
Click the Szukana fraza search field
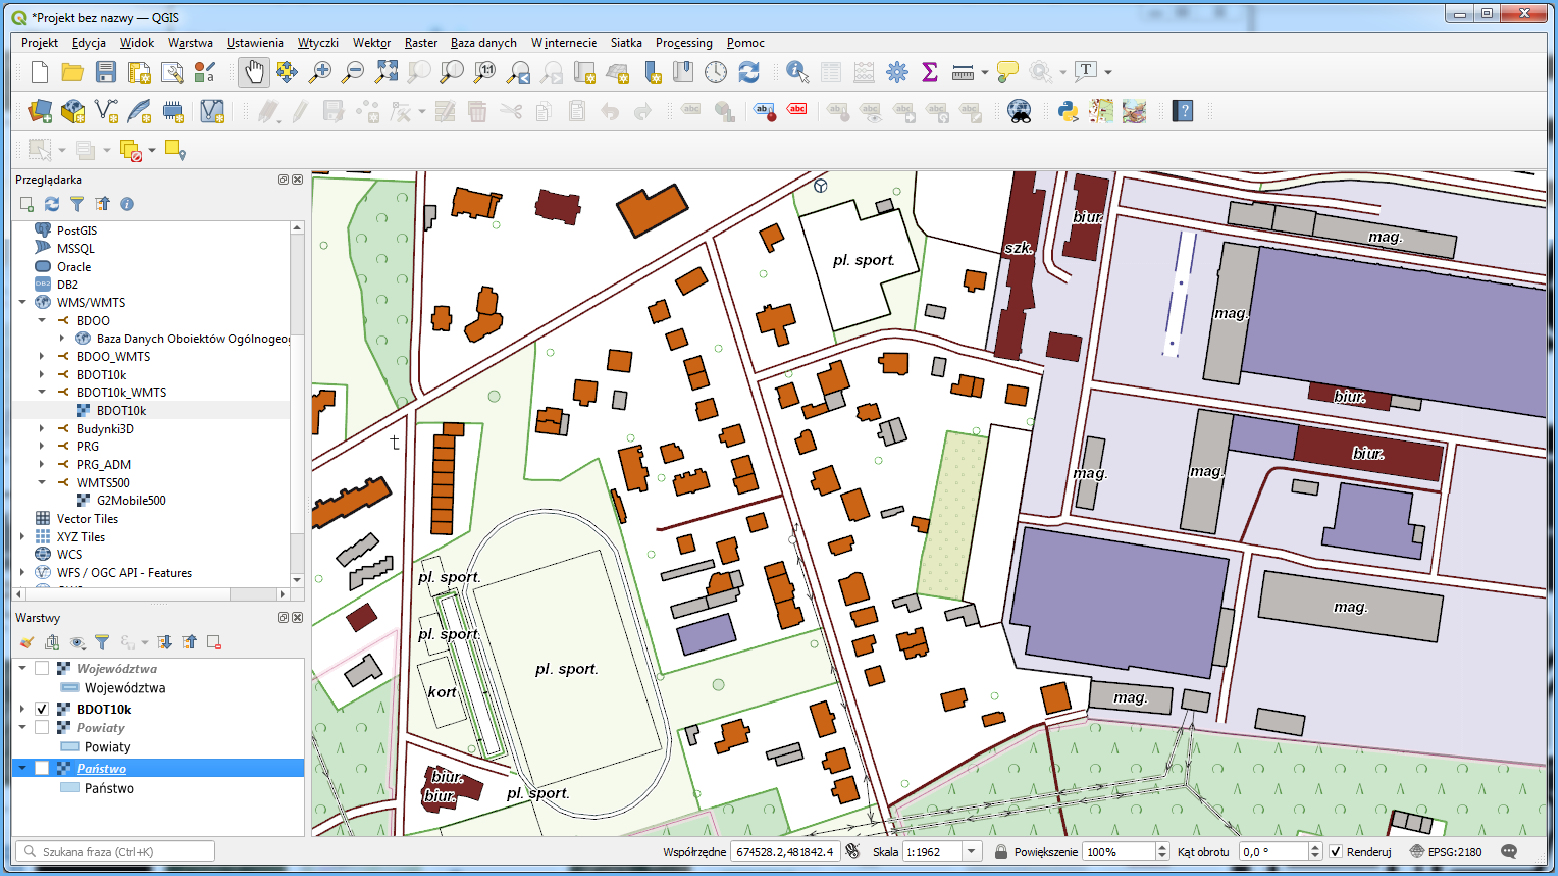pyautogui.click(x=115, y=852)
